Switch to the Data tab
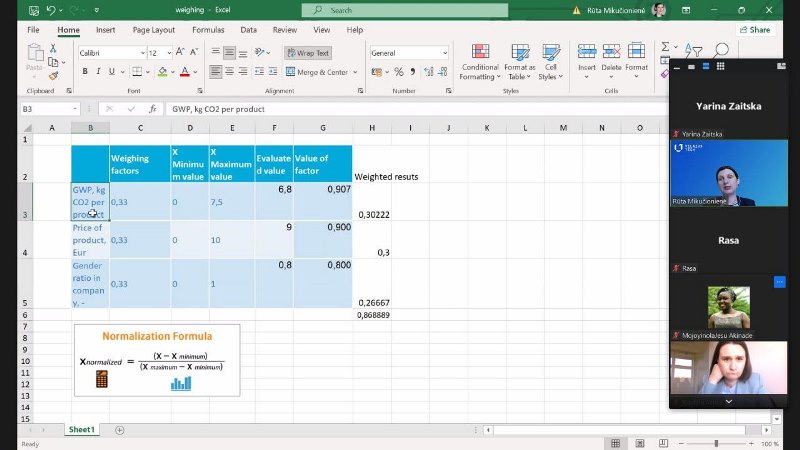 pos(248,30)
